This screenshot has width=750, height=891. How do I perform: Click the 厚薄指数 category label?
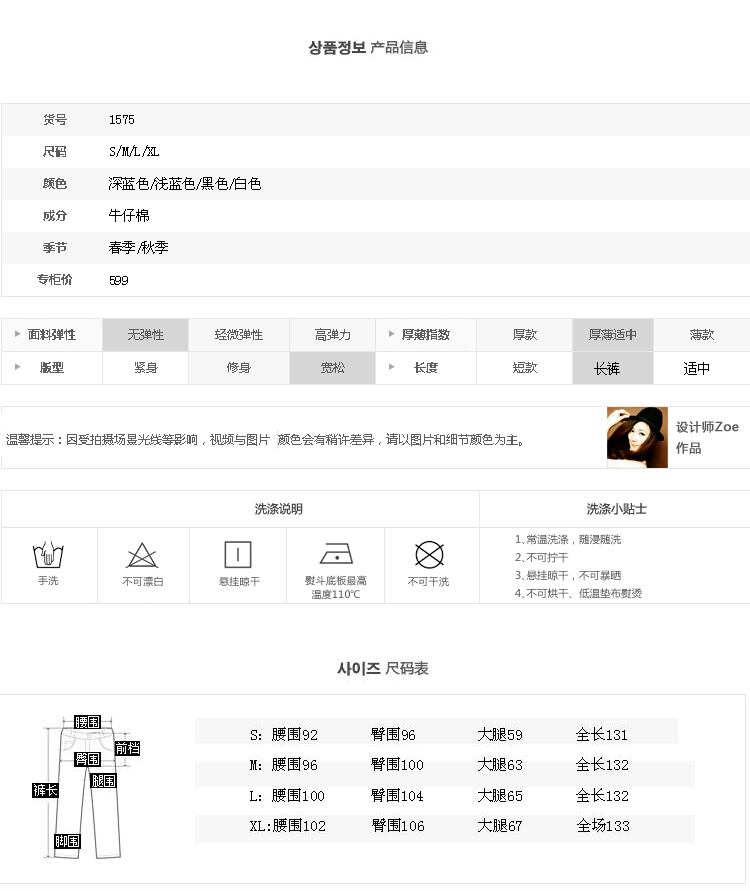click(x=426, y=335)
